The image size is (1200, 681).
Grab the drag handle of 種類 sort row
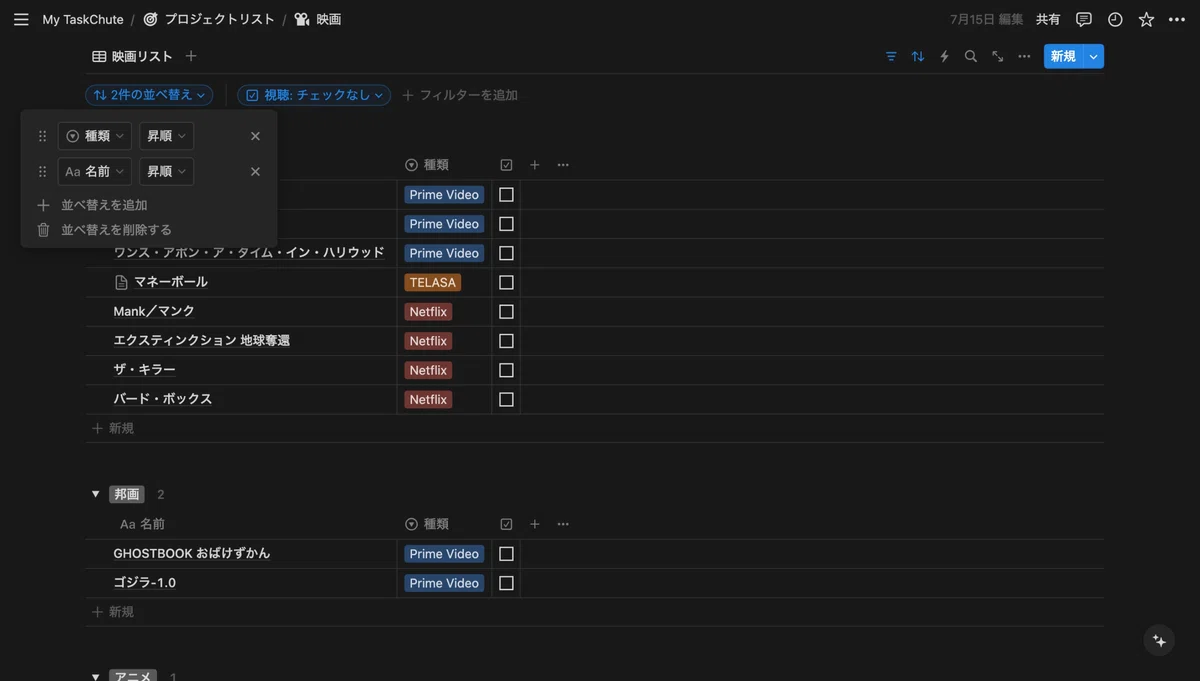click(42, 136)
